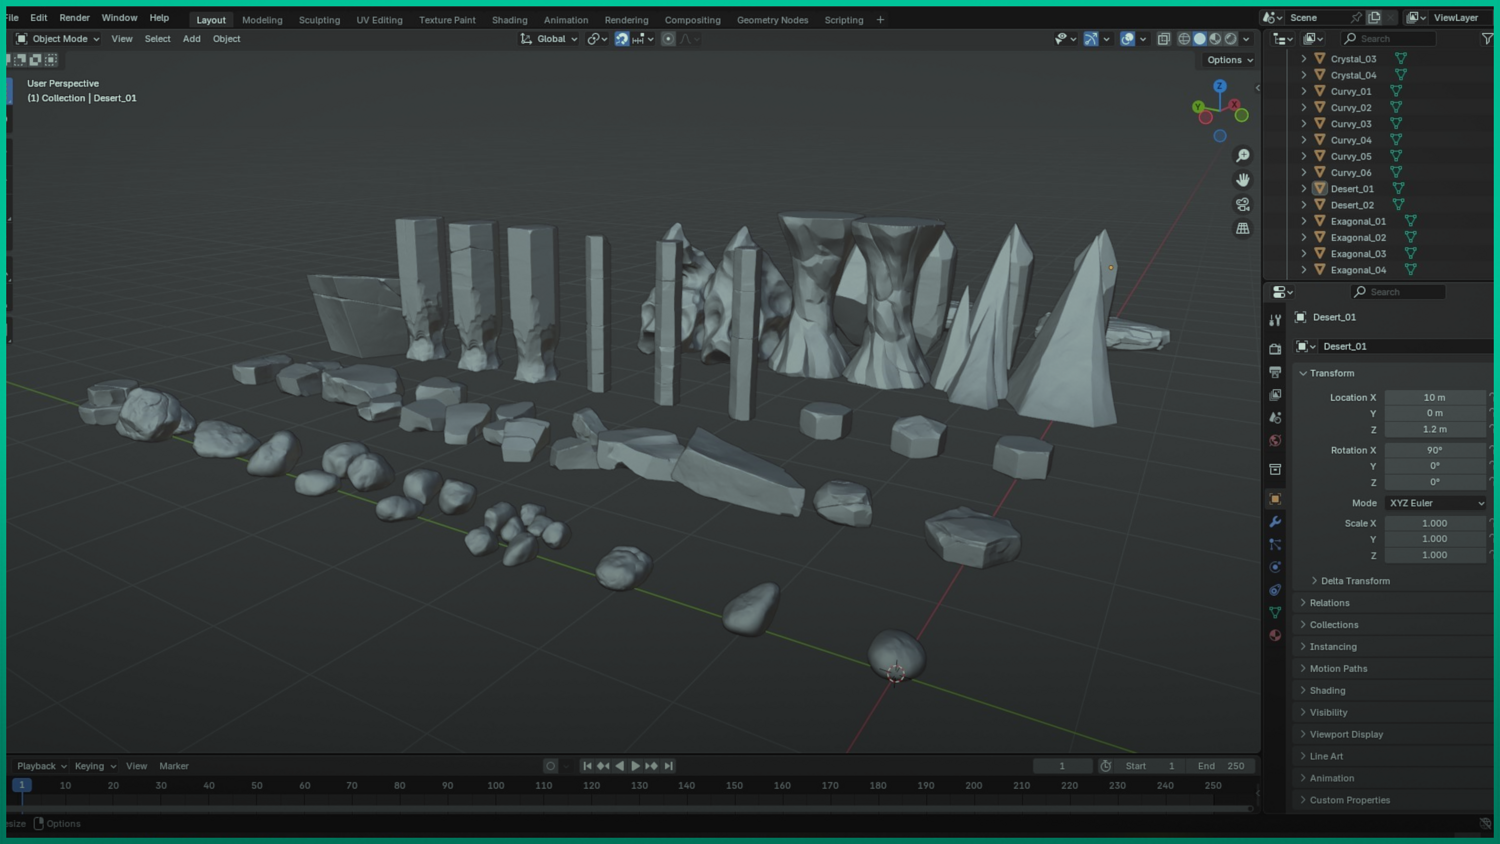Toggle viewport gizmos display

click(1091, 39)
